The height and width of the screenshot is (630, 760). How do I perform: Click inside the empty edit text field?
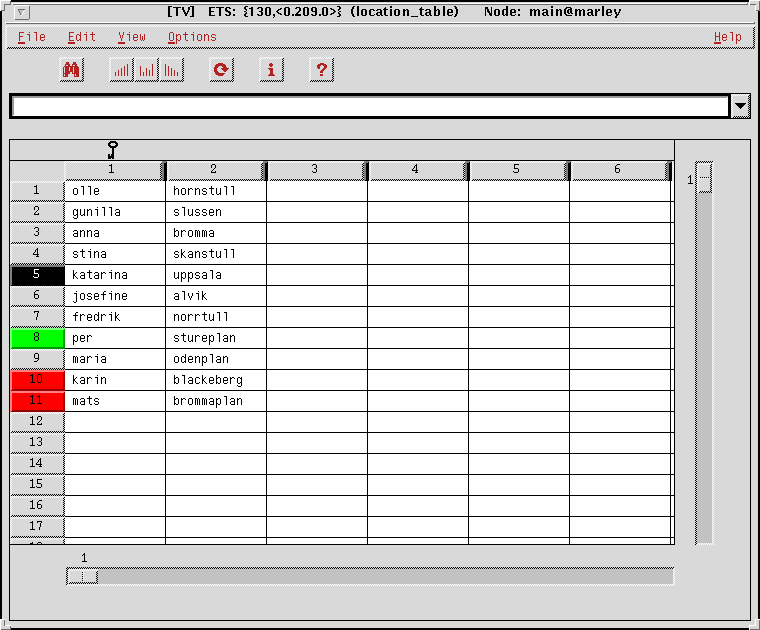(370, 106)
